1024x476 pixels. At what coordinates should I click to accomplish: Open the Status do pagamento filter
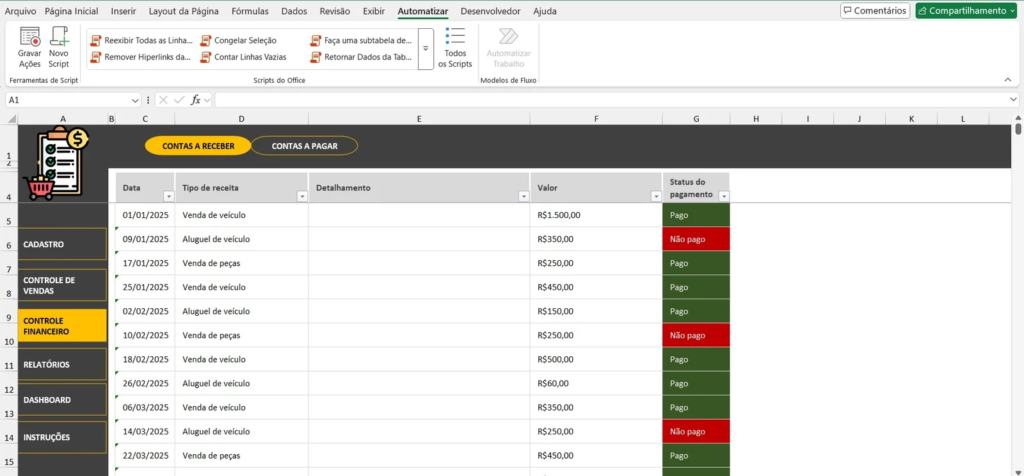pyautogui.click(x=724, y=196)
